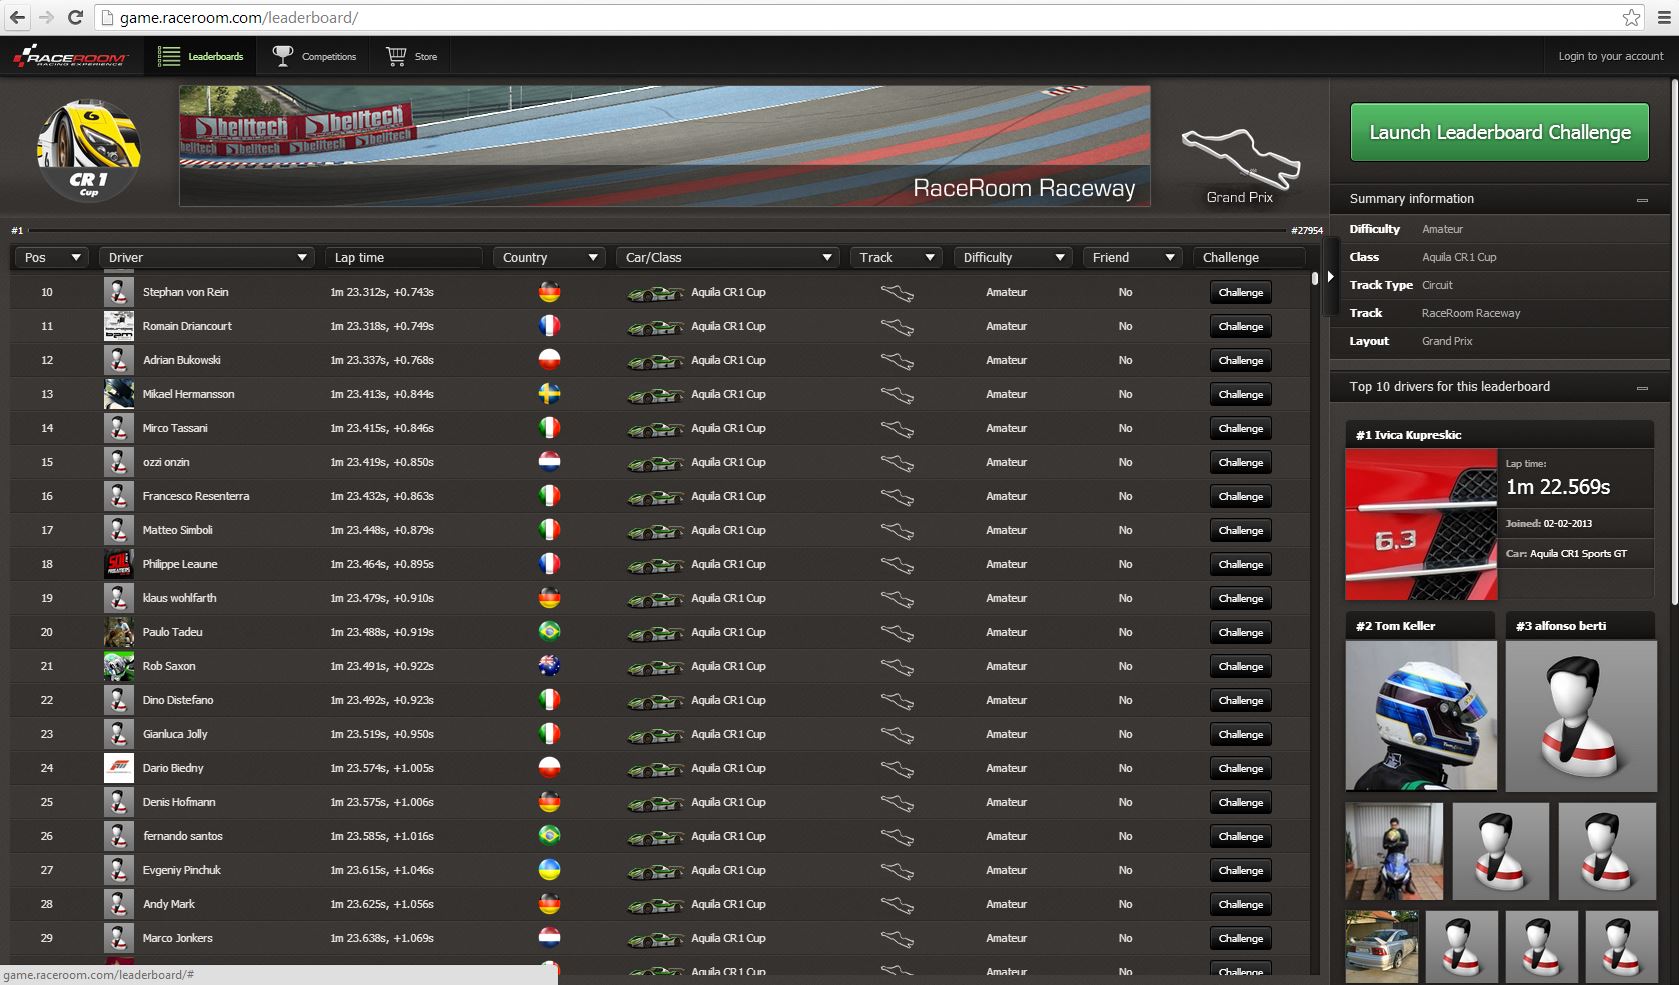Click driver name Francesco Resenterra
1679x985 pixels.
pyautogui.click(x=196, y=496)
